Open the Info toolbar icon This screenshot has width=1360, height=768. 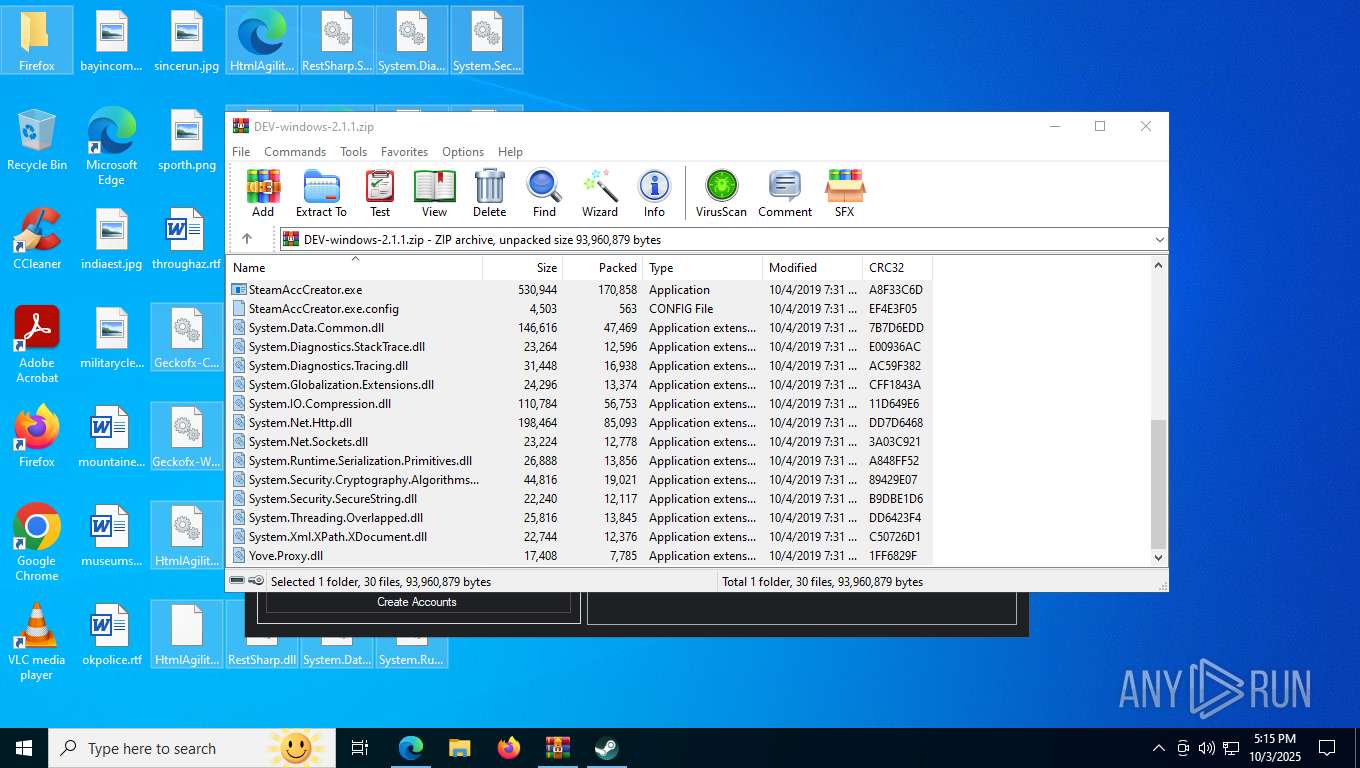pyautogui.click(x=654, y=193)
